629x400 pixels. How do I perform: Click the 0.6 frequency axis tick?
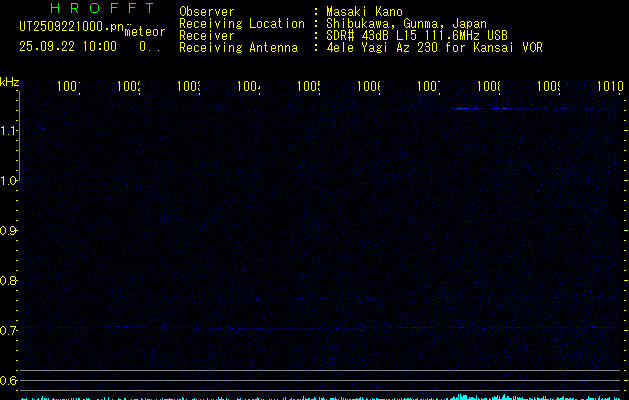click(9, 381)
